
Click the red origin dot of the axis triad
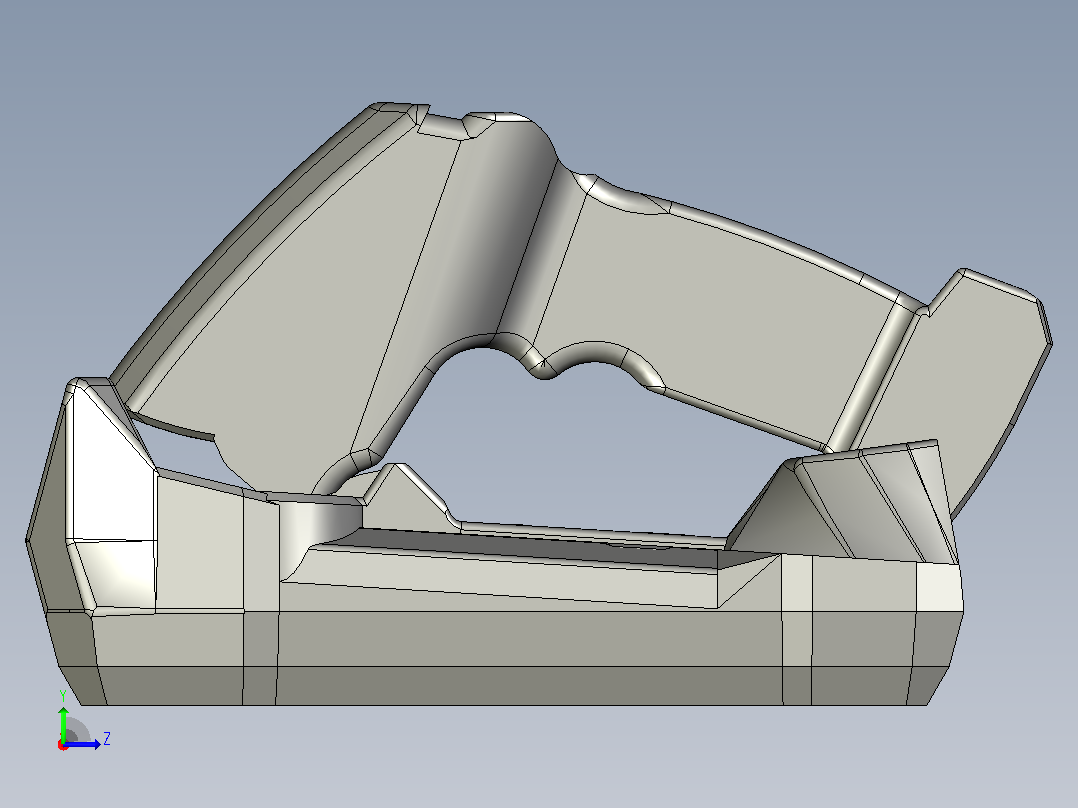63,745
